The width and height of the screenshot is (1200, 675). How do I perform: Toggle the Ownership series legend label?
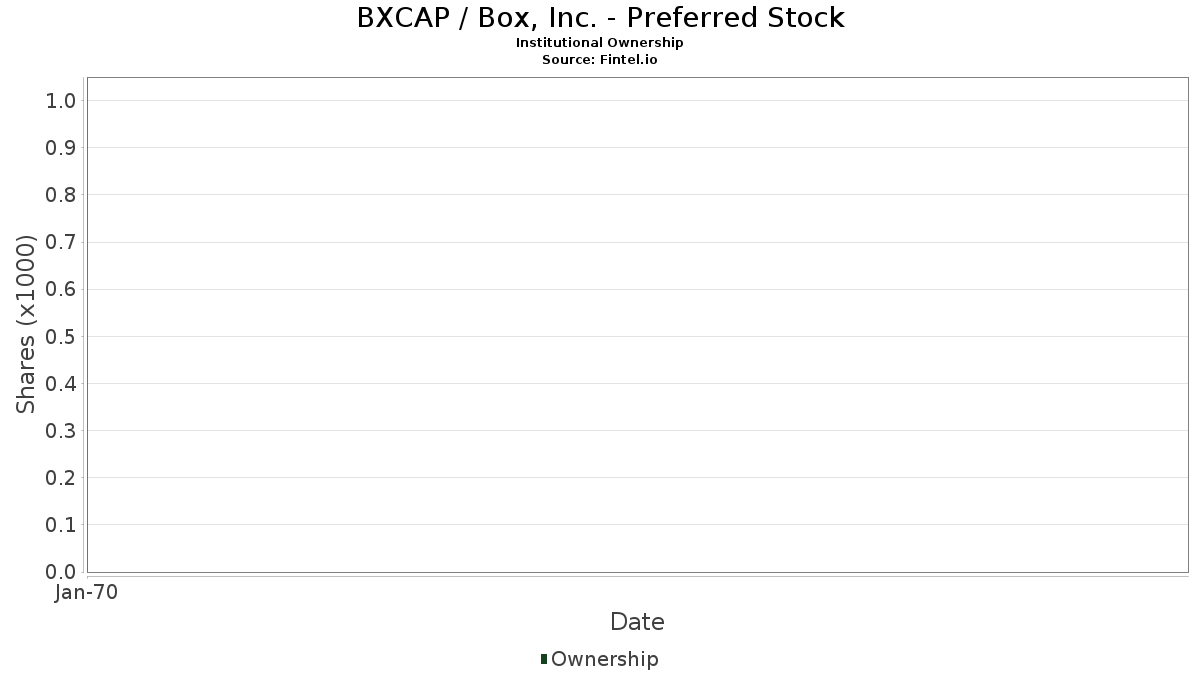tap(604, 659)
